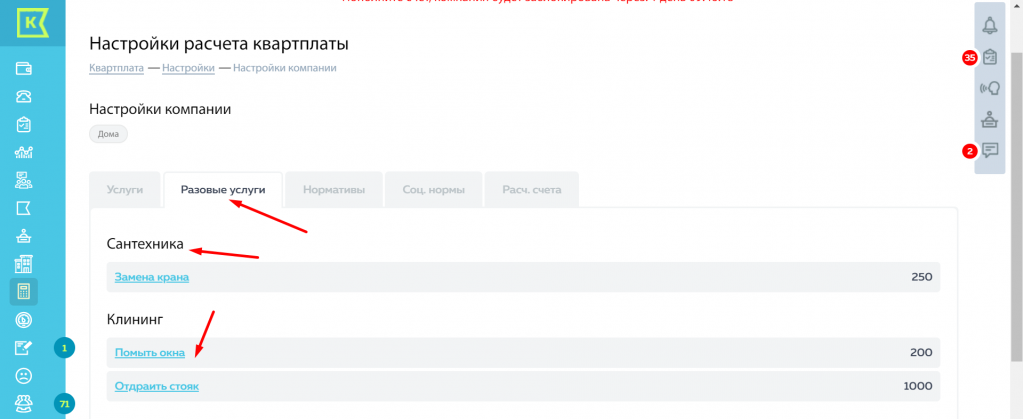This screenshot has width=1023, height=419.
Task: Open the desk icon in right panel
Action: [990, 119]
